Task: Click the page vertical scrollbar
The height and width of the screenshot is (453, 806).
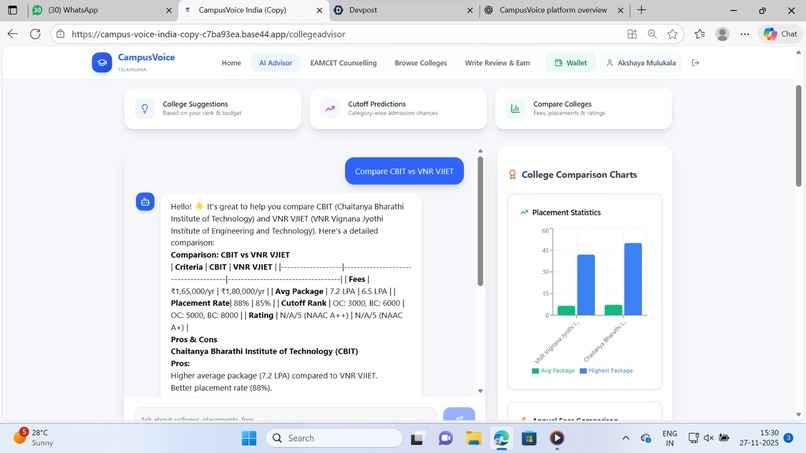Action: pyautogui.click(x=798, y=136)
